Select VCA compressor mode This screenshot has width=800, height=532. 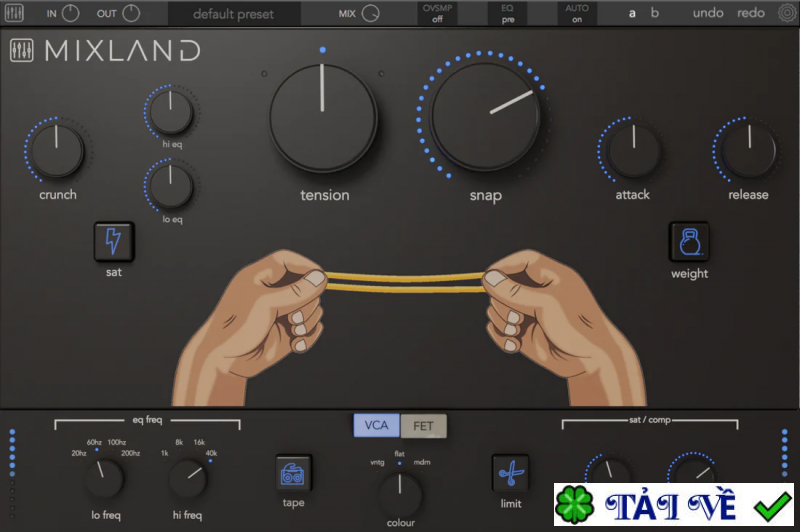(377, 425)
